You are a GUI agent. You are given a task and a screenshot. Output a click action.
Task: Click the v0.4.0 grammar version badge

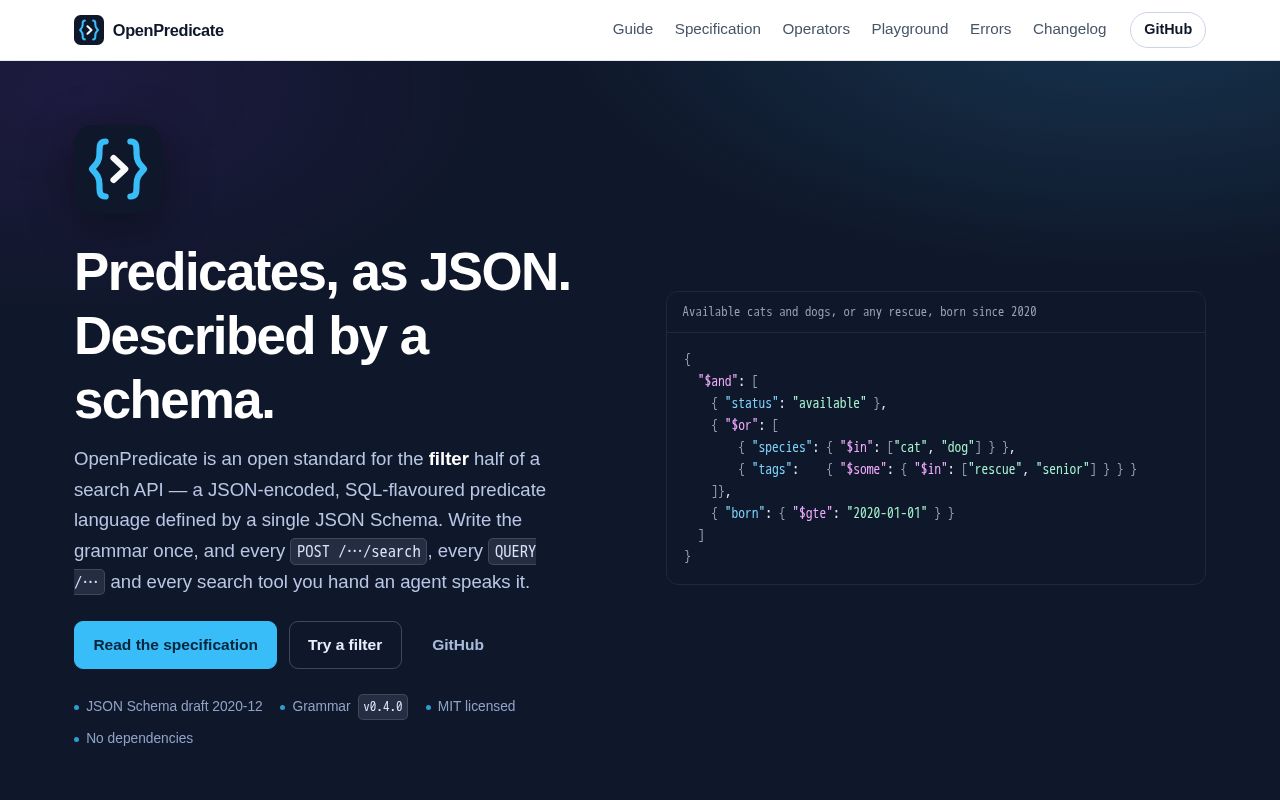[383, 707]
